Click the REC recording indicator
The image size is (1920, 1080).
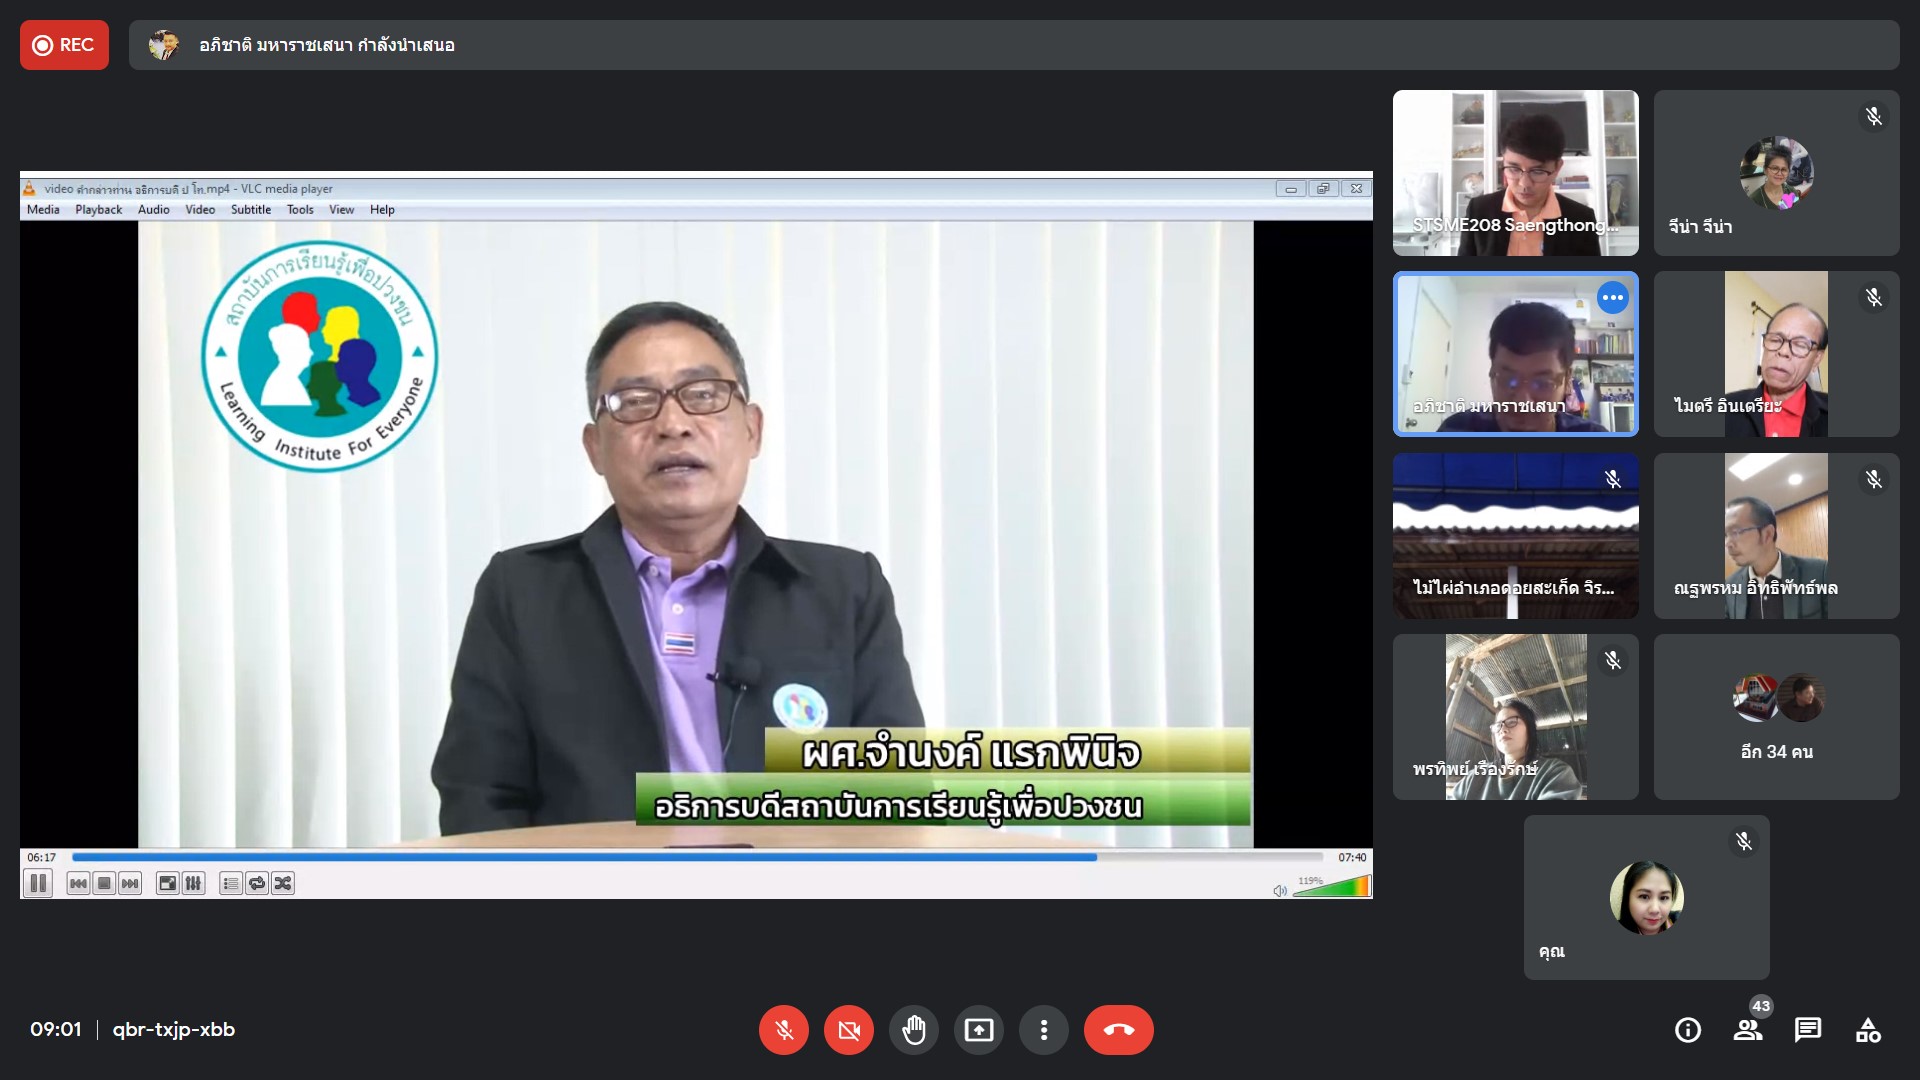(64, 45)
